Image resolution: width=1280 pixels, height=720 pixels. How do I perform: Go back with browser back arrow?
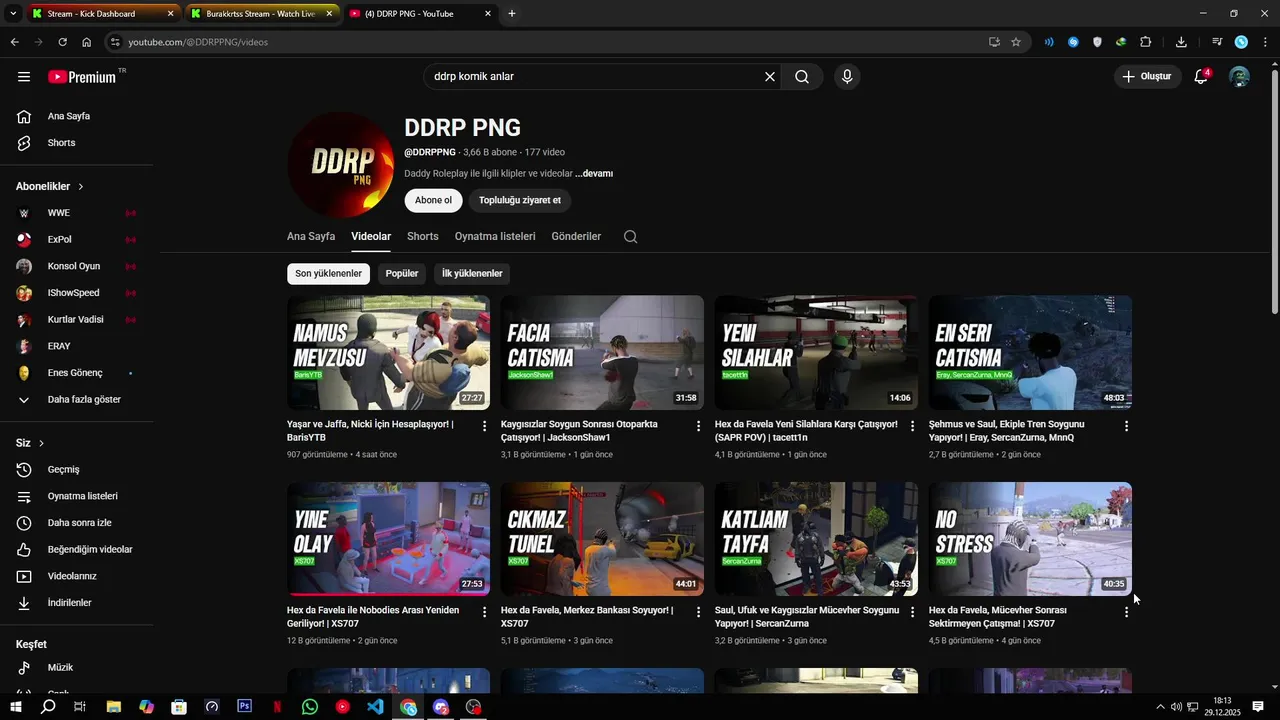(x=14, y=42)
